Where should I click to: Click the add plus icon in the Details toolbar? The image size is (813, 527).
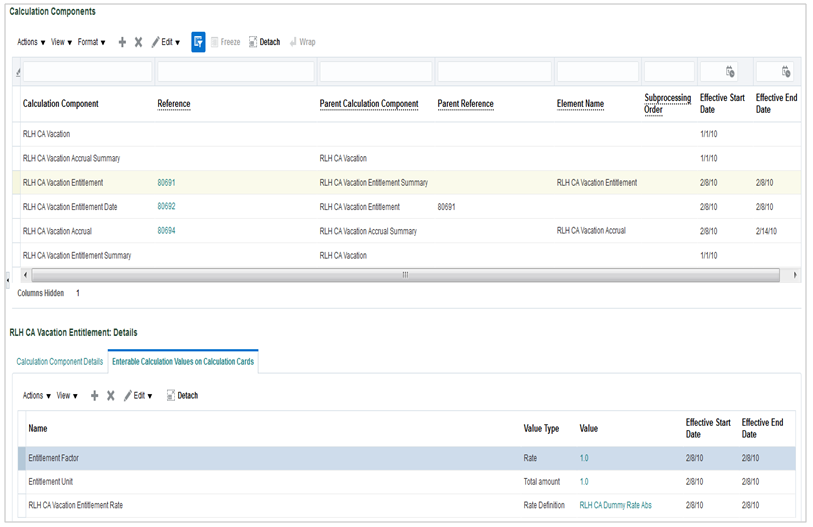[x=95, y=395]
